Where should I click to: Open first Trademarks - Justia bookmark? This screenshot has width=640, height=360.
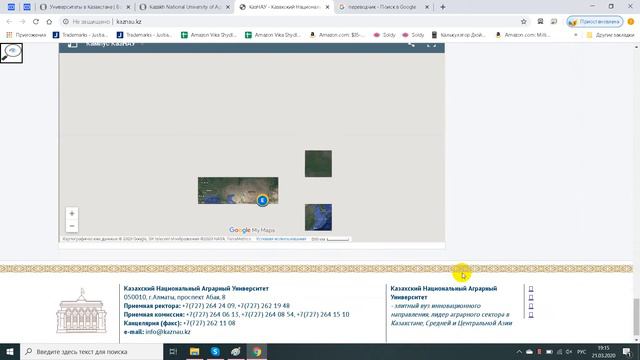pyautogui.click(x=80, y=35)
